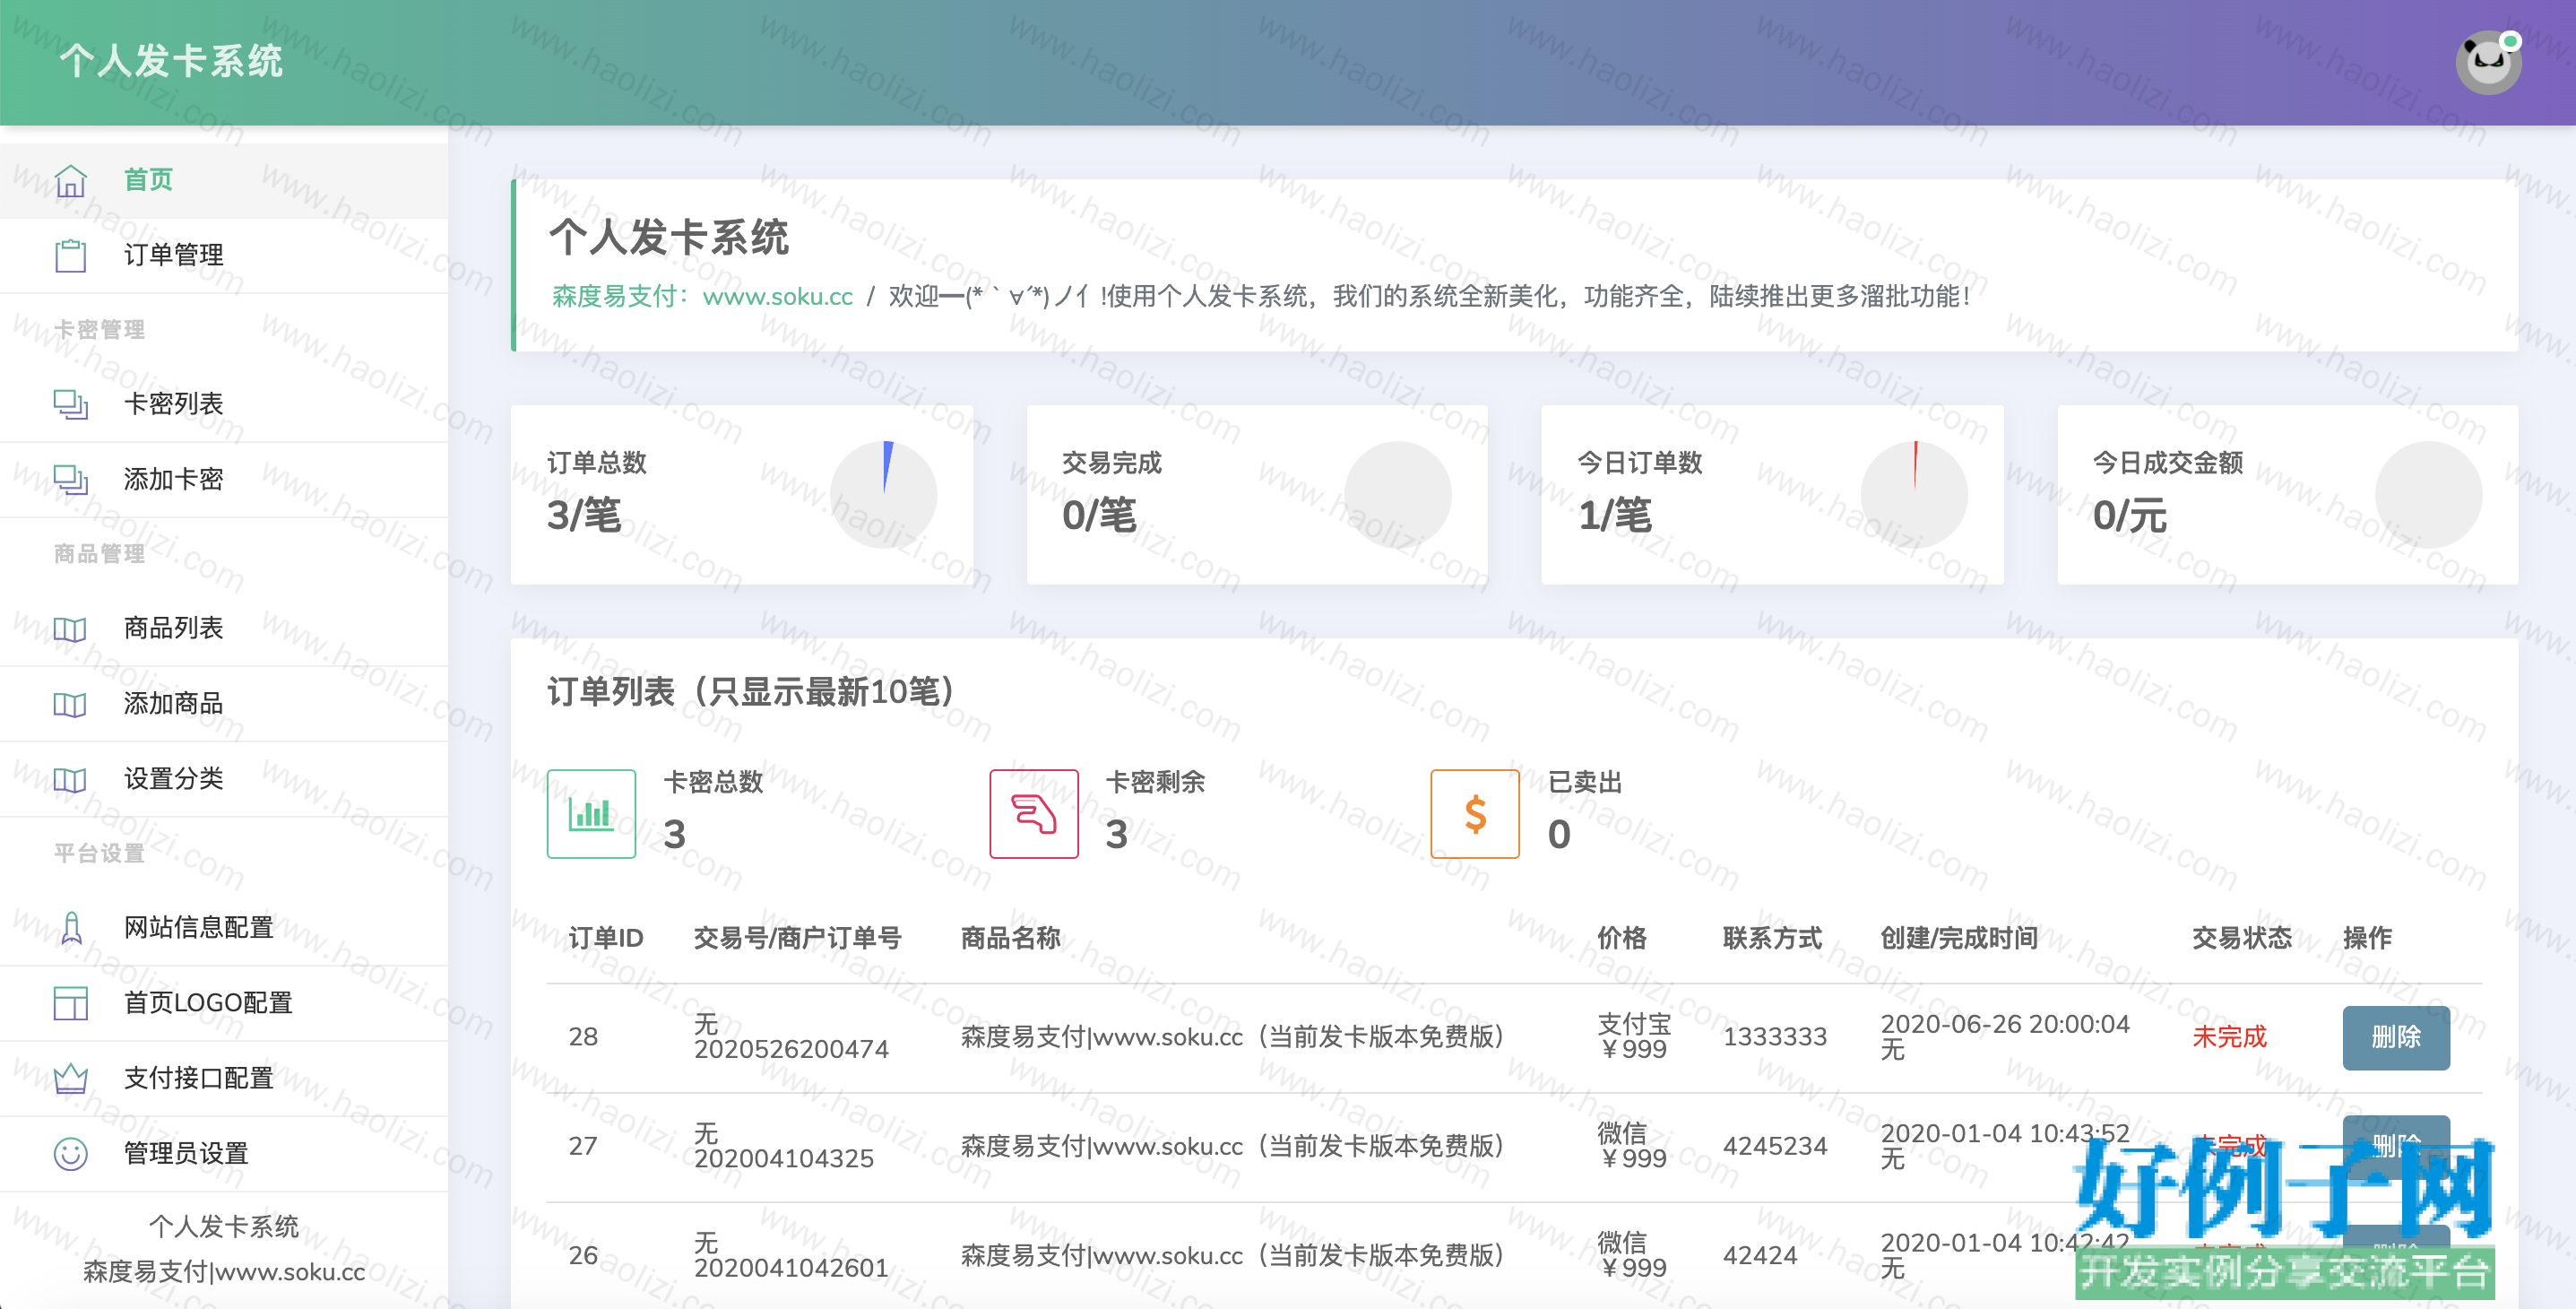Click the red 未完成 status of order 28

click(2230, 1037)
